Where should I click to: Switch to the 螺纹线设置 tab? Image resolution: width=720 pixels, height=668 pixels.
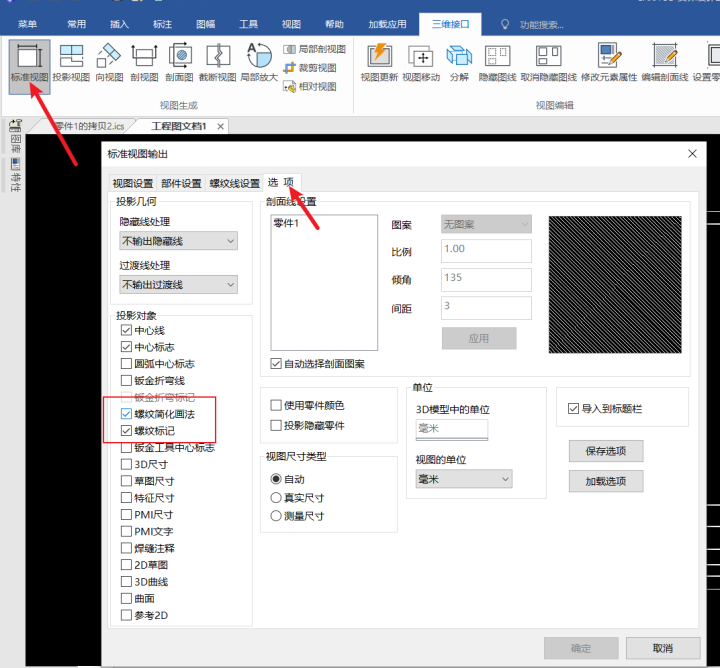234,184
